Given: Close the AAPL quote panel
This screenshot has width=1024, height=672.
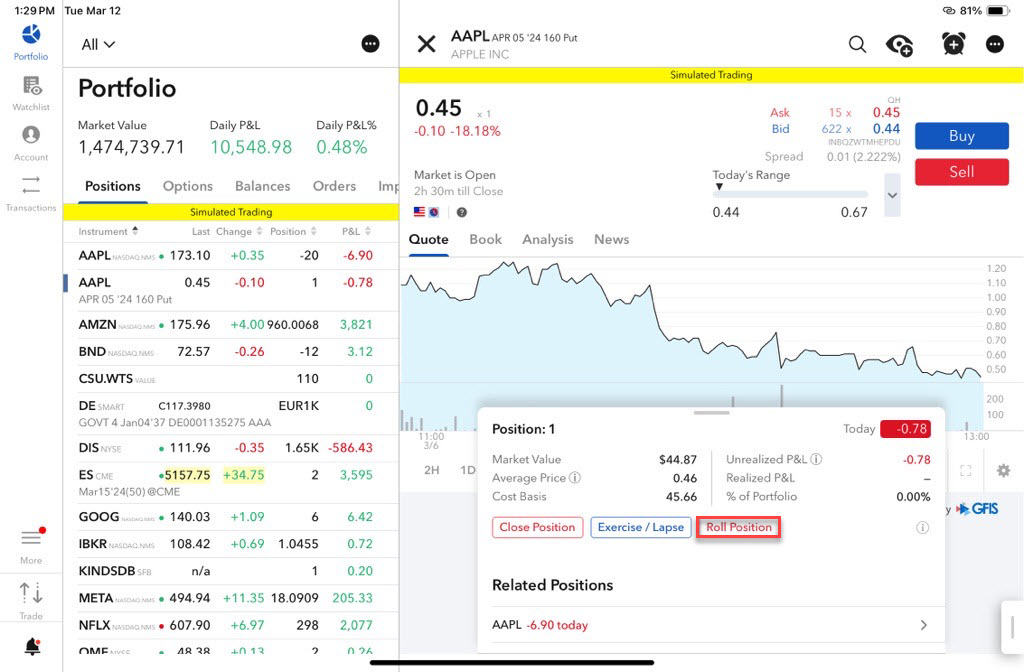Looking at the screenshot, I should [426, 44].
